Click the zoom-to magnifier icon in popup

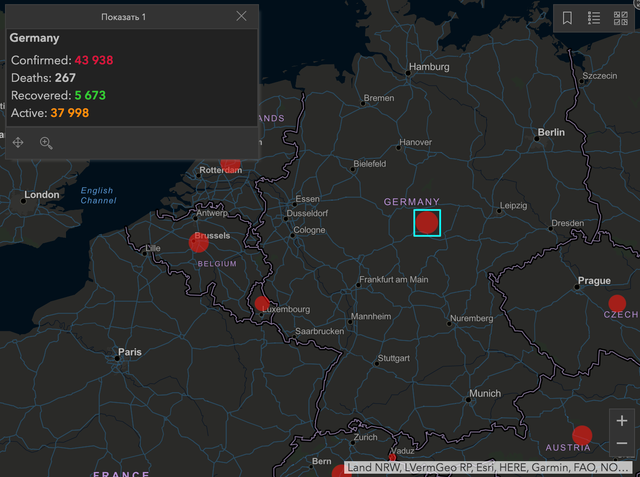(46, 143)
